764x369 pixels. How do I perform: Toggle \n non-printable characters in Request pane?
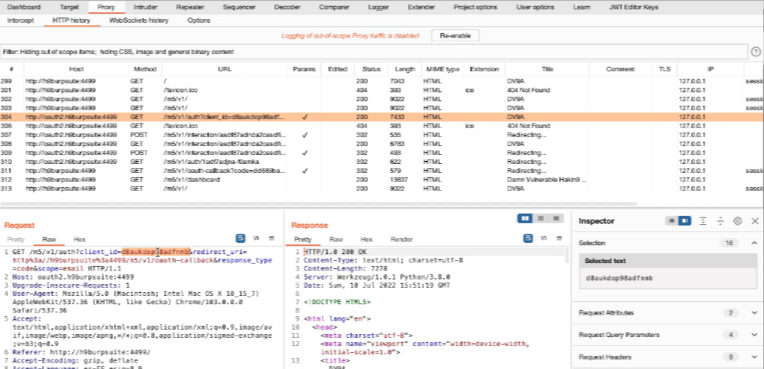point(256,238)
